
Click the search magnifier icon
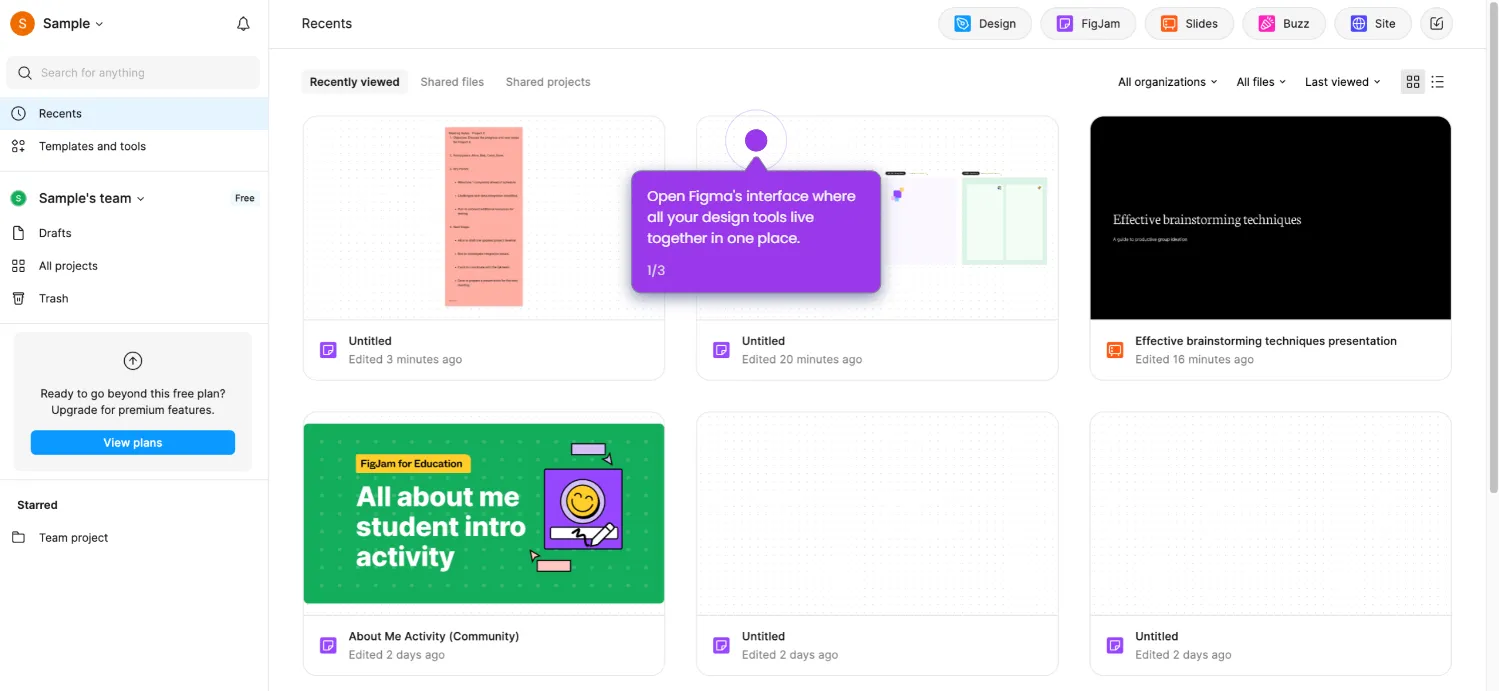(x=25, y=73)
